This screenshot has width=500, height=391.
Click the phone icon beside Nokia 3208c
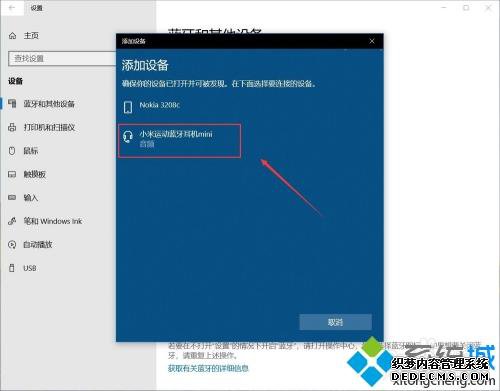click(128, 107)
